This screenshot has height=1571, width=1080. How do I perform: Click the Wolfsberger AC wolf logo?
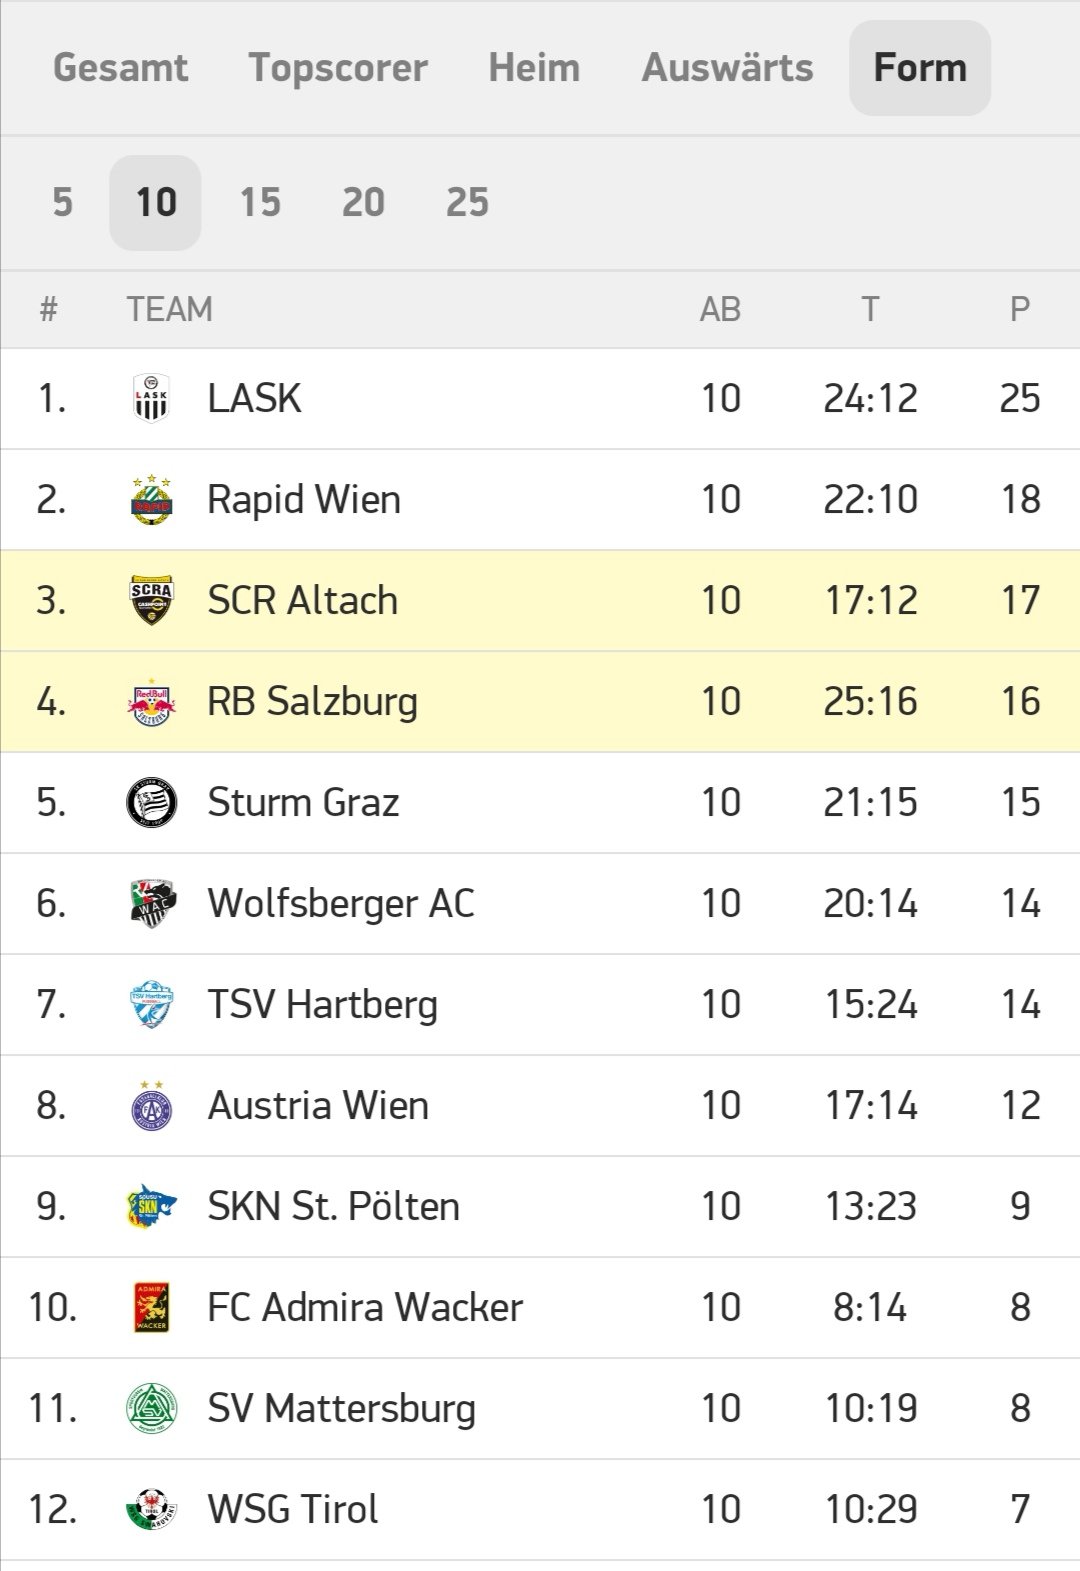coord(152,903)
